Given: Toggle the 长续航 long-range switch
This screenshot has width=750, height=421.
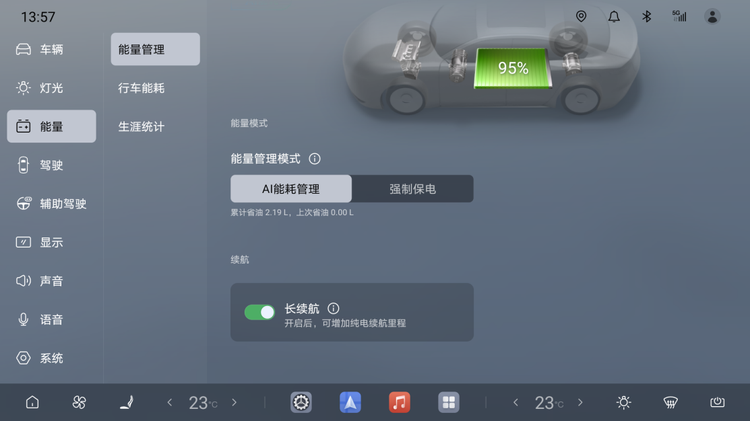Looking at the screenshot, I should (x=259, y=312).
